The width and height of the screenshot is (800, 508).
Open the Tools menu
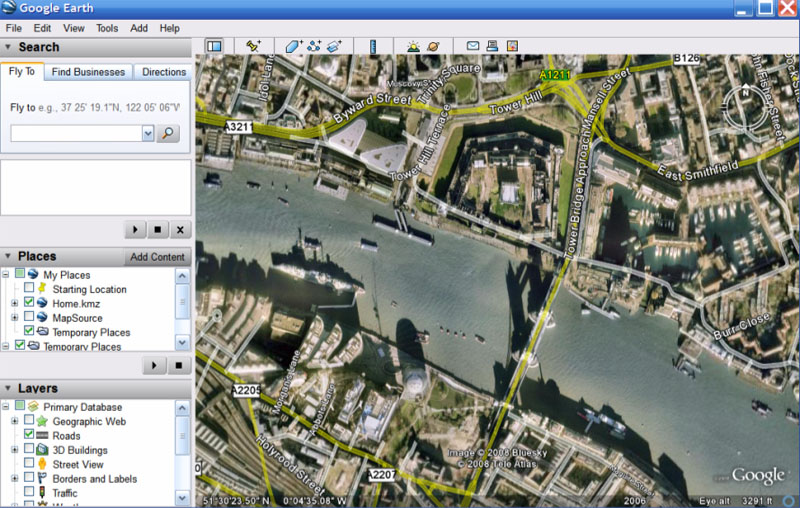[107, 28]
